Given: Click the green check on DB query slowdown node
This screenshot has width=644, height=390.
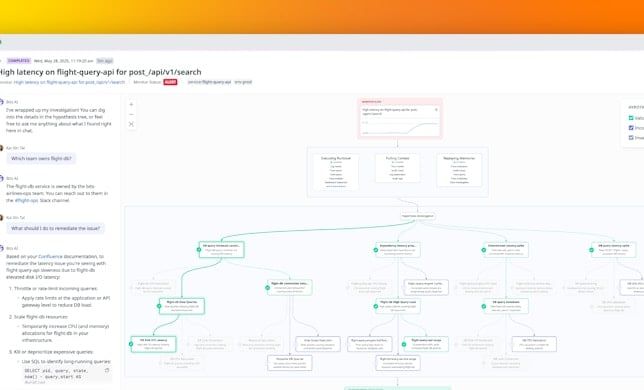Looking at the screenshot, I should [483, 306].
